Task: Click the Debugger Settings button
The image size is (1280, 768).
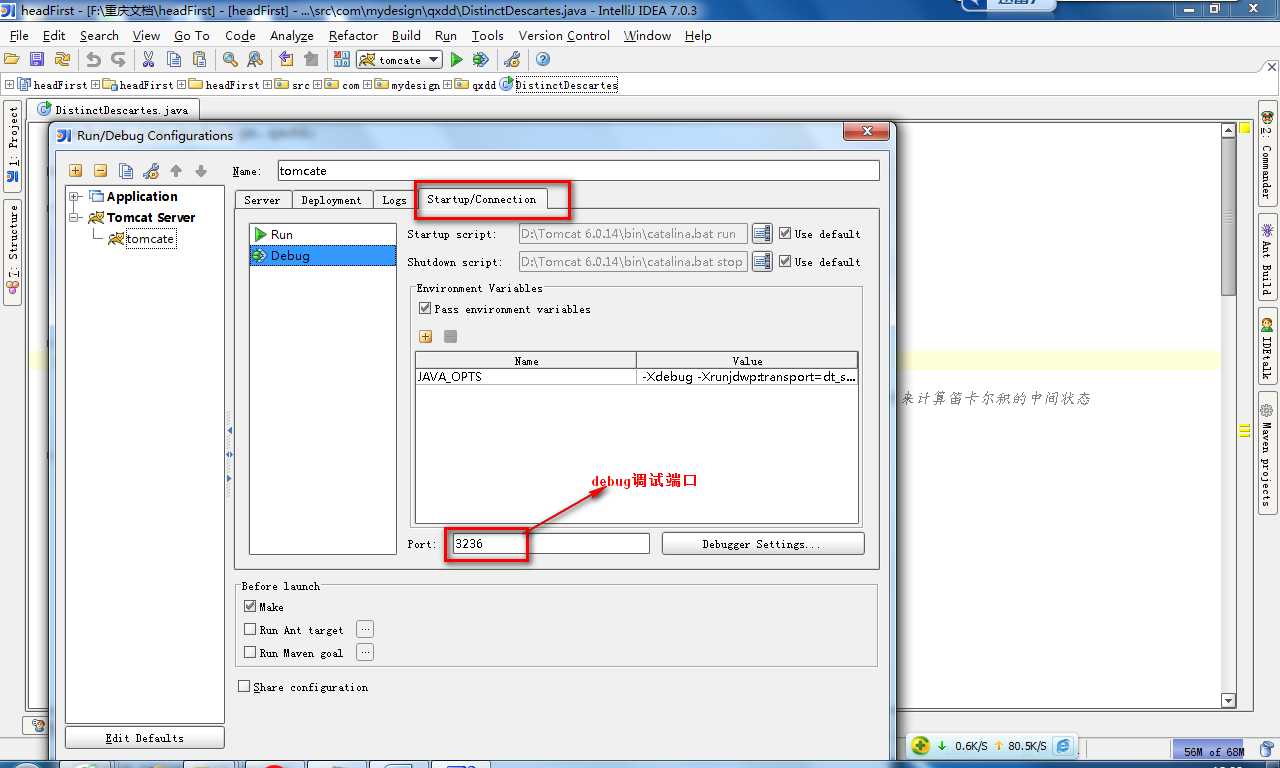Action: tap(763, 544)
